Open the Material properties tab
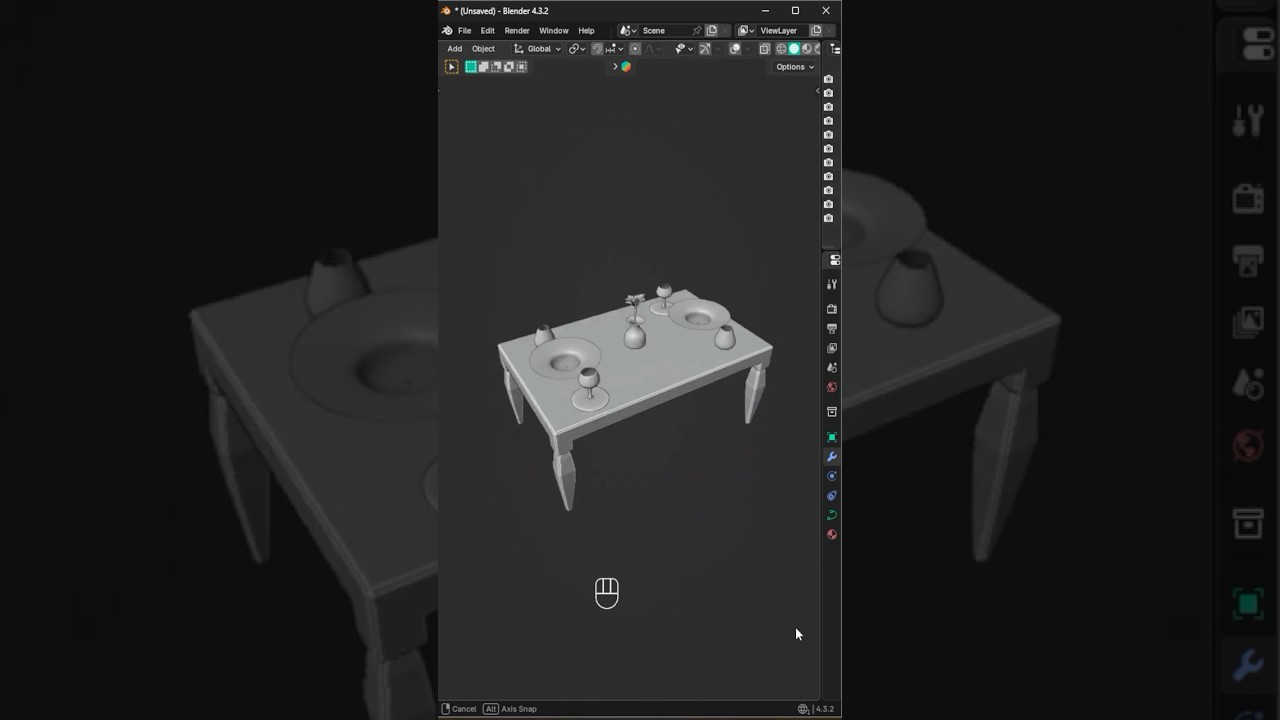 [x=831, y=535]
